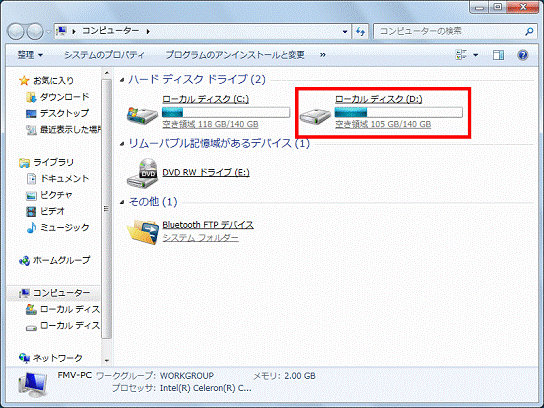The image size is (544, 408).
Task: Expand the arrow after コンピューター breadcrumb
Action: pos(148,32)
